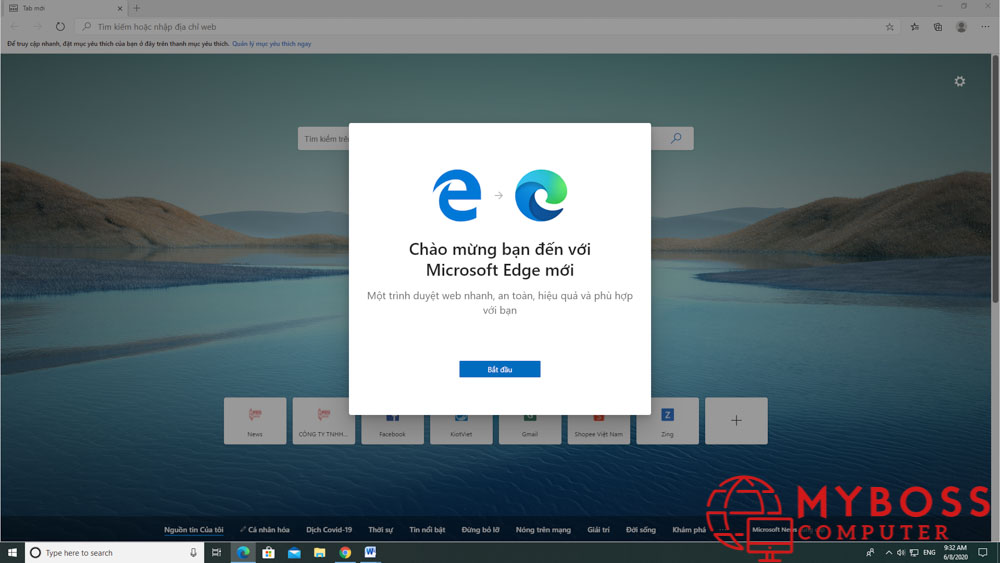Switch to the Thời sự news tab
Viewport: 1000px width, 563px height.
[x=381, y=530]
